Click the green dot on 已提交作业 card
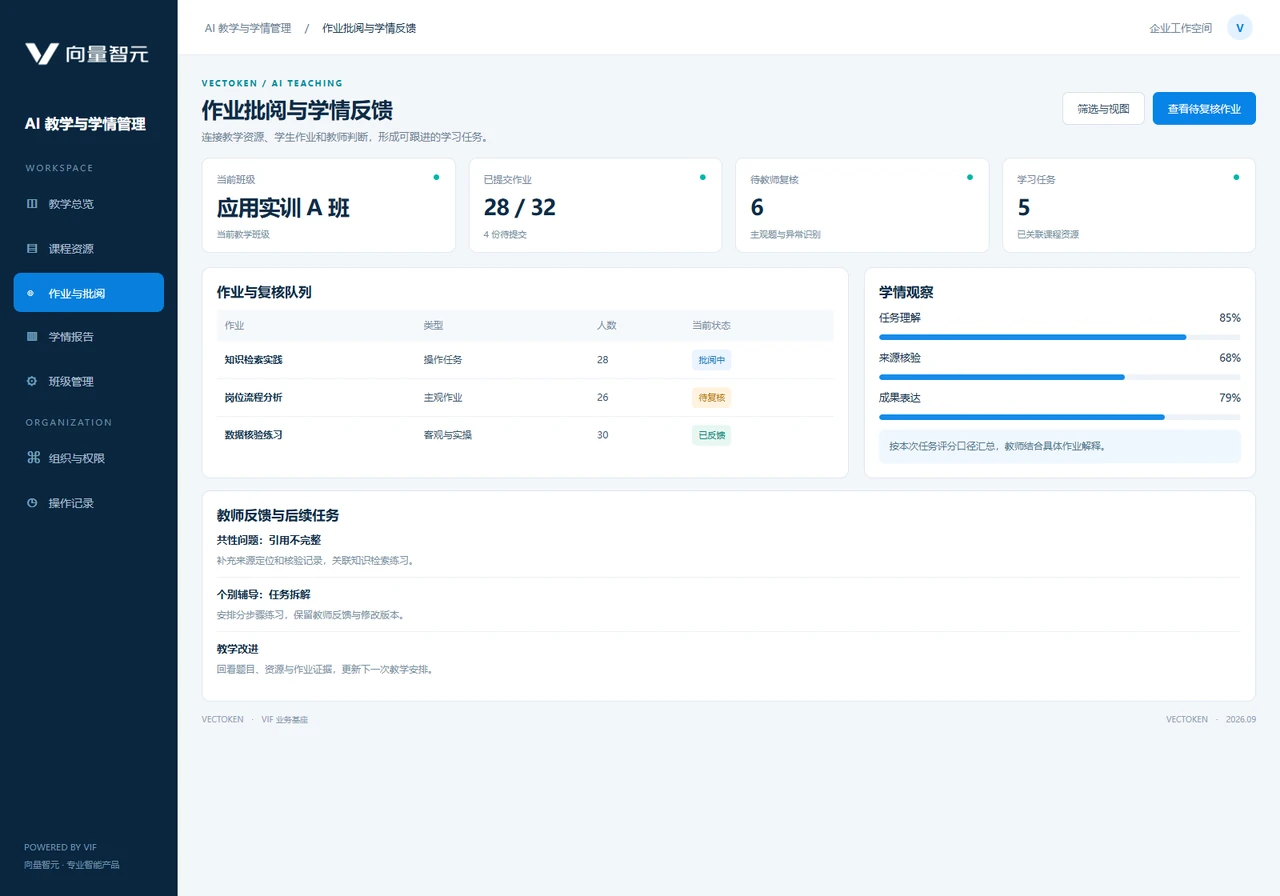1280x896 pixels. tap(703, 177)
